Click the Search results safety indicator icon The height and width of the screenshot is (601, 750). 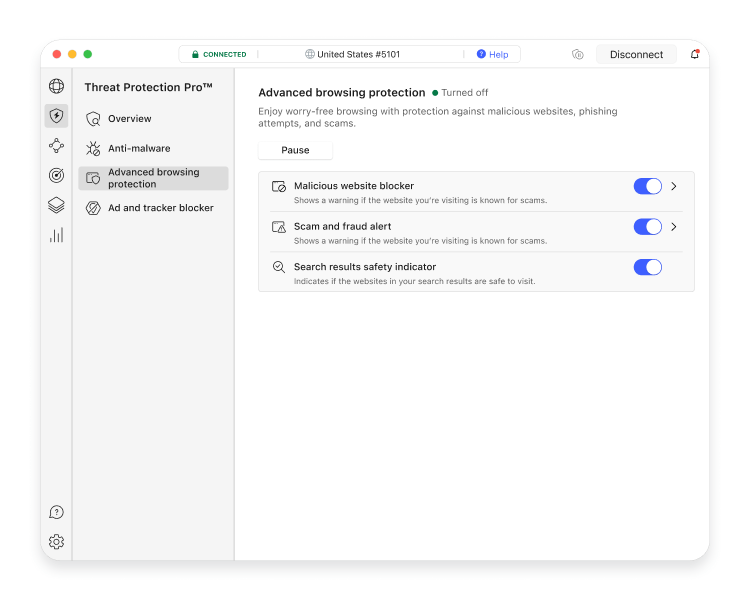[279, 267]
